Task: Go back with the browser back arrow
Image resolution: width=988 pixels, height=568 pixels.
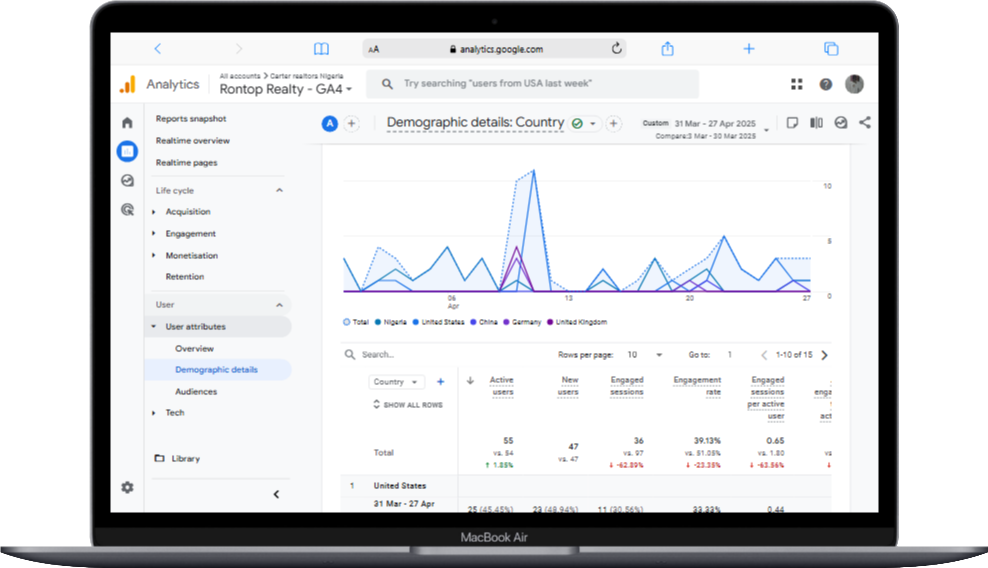Action: pos(158,49)
